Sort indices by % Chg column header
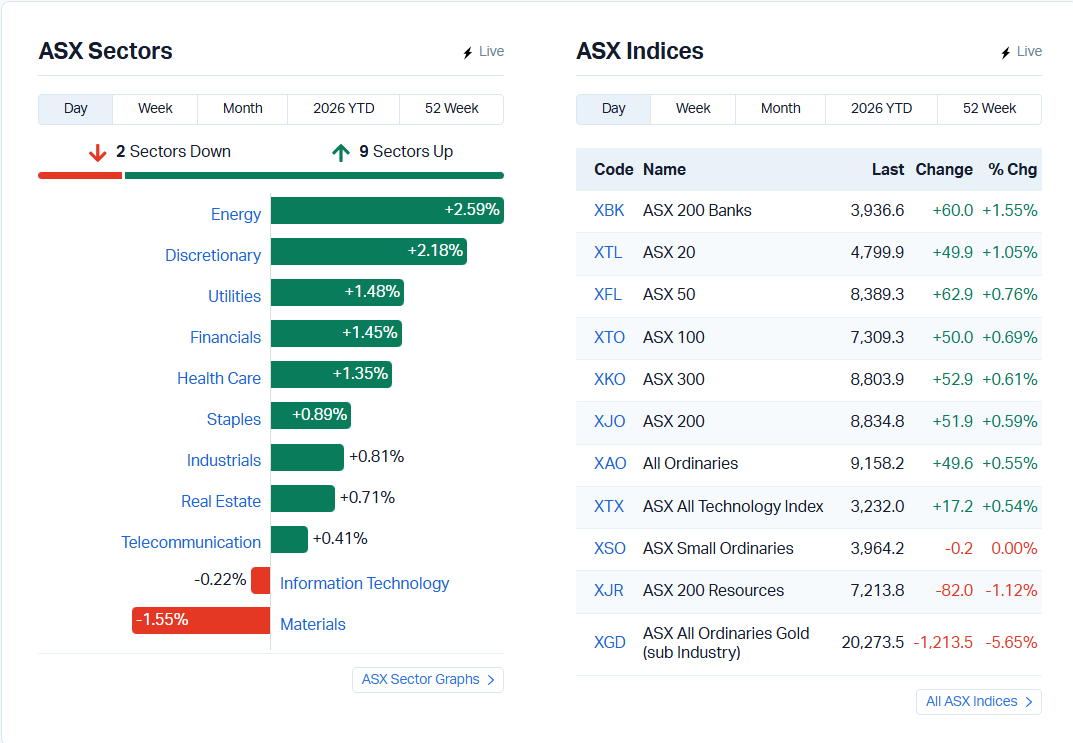The width and height of the screenshot is (1073, 743). click(1012, 169)
